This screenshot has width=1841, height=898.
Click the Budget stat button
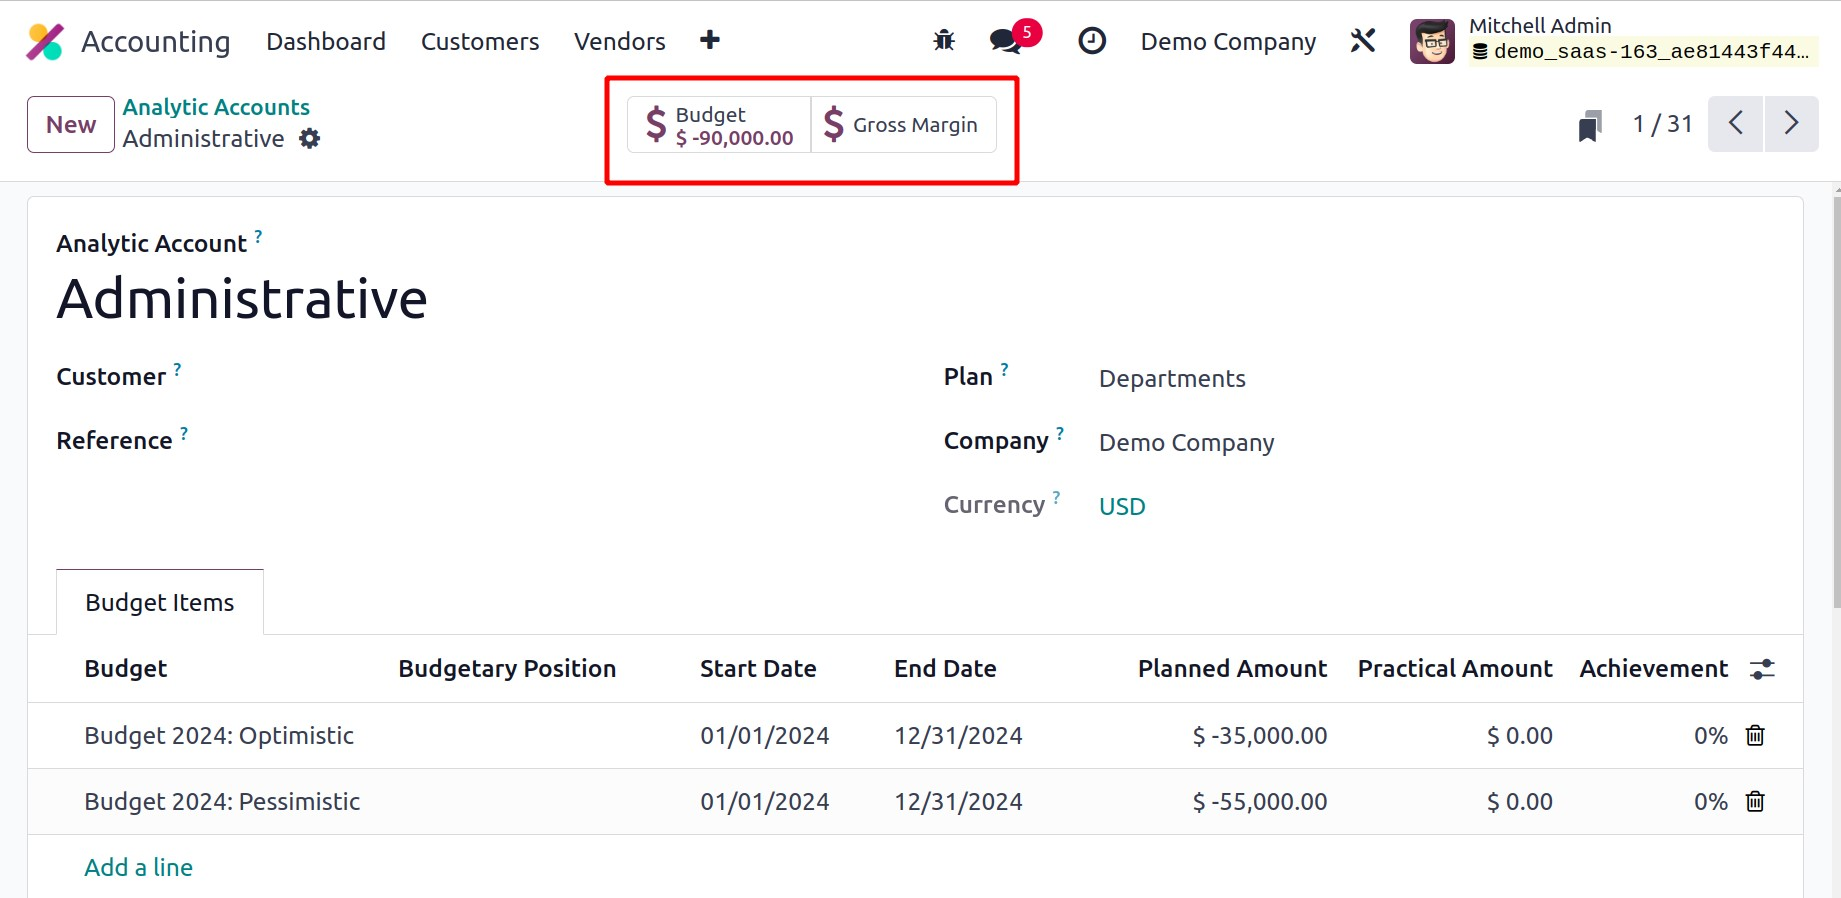pos(719,126)
